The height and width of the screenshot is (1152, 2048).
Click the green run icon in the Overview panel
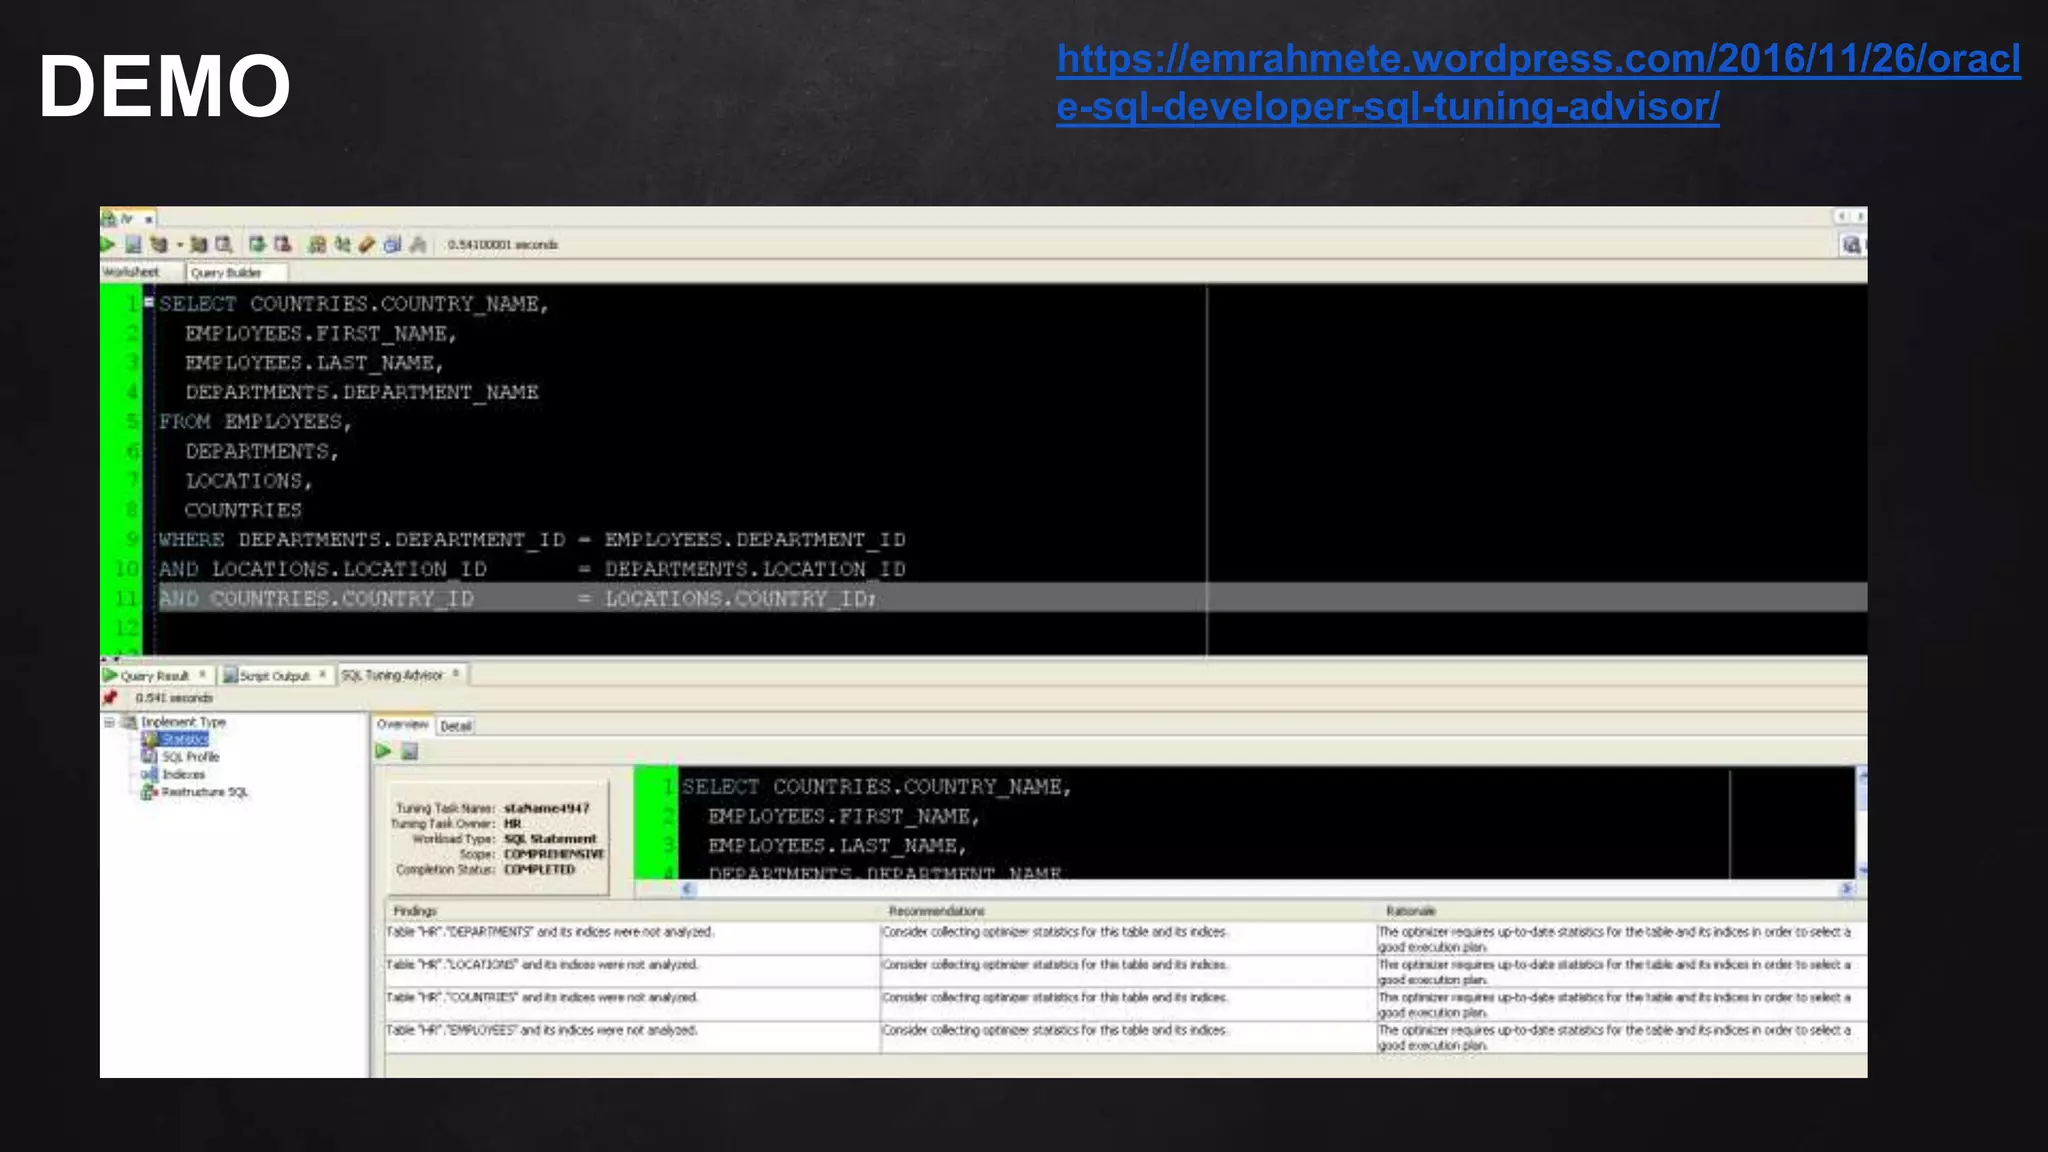384,751
